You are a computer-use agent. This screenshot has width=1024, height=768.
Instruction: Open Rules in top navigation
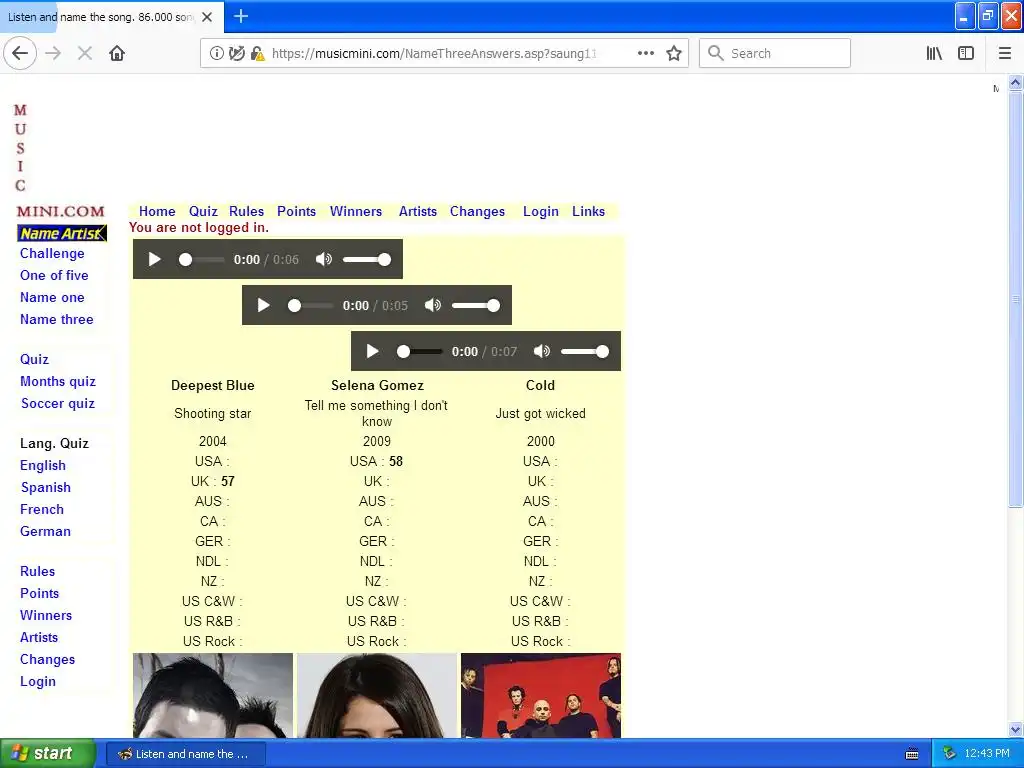click(246, 211)
